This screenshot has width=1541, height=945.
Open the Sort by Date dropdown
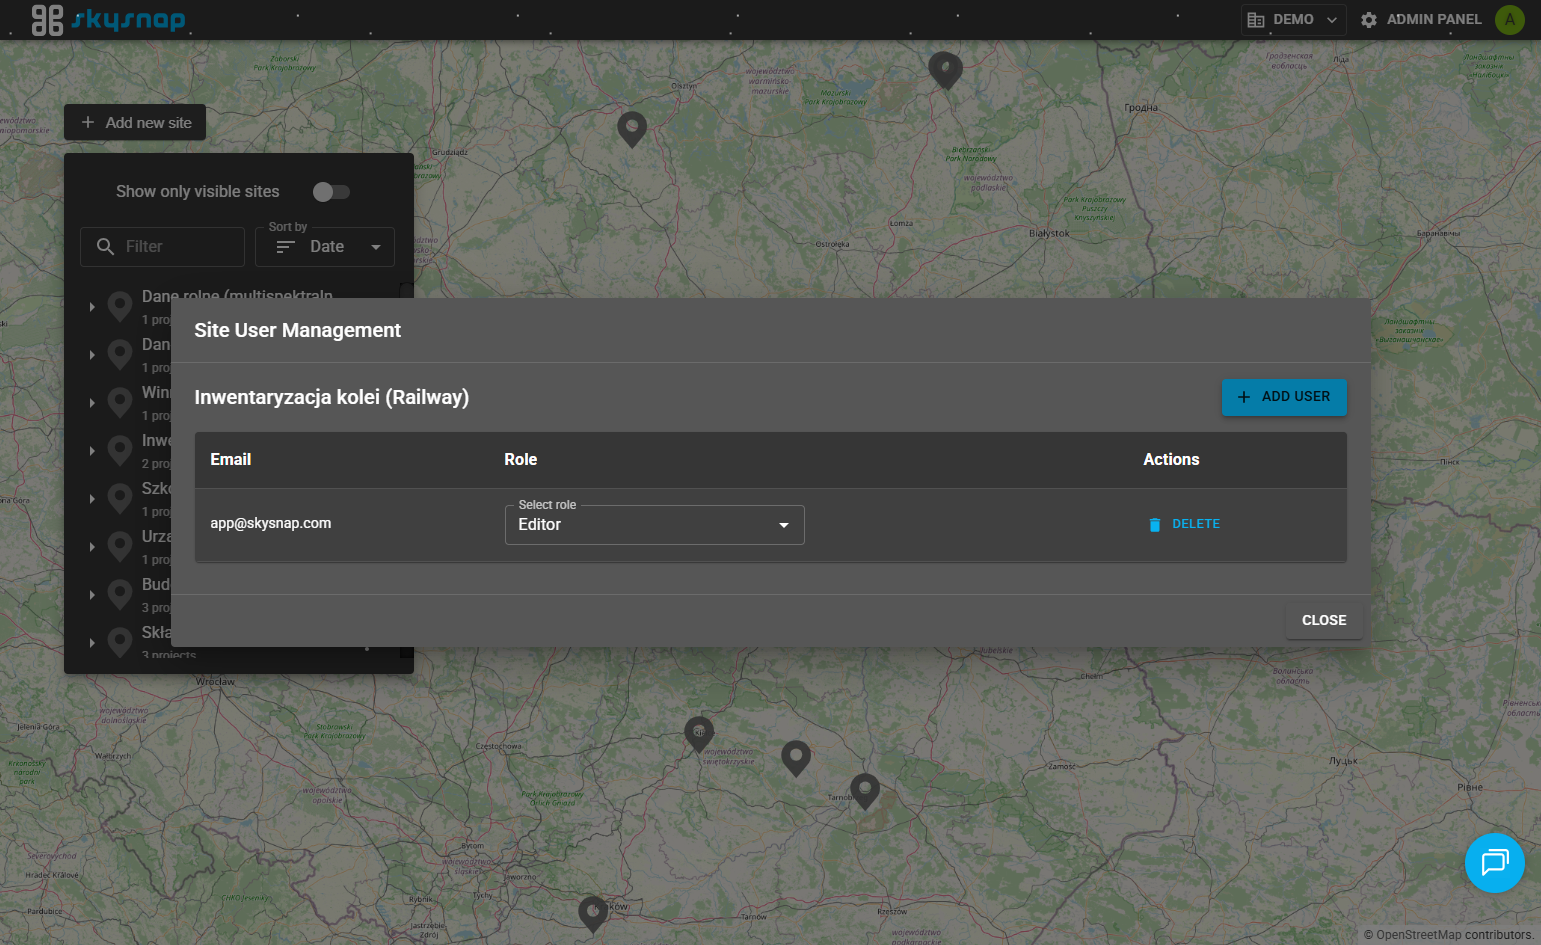point(325,247)
